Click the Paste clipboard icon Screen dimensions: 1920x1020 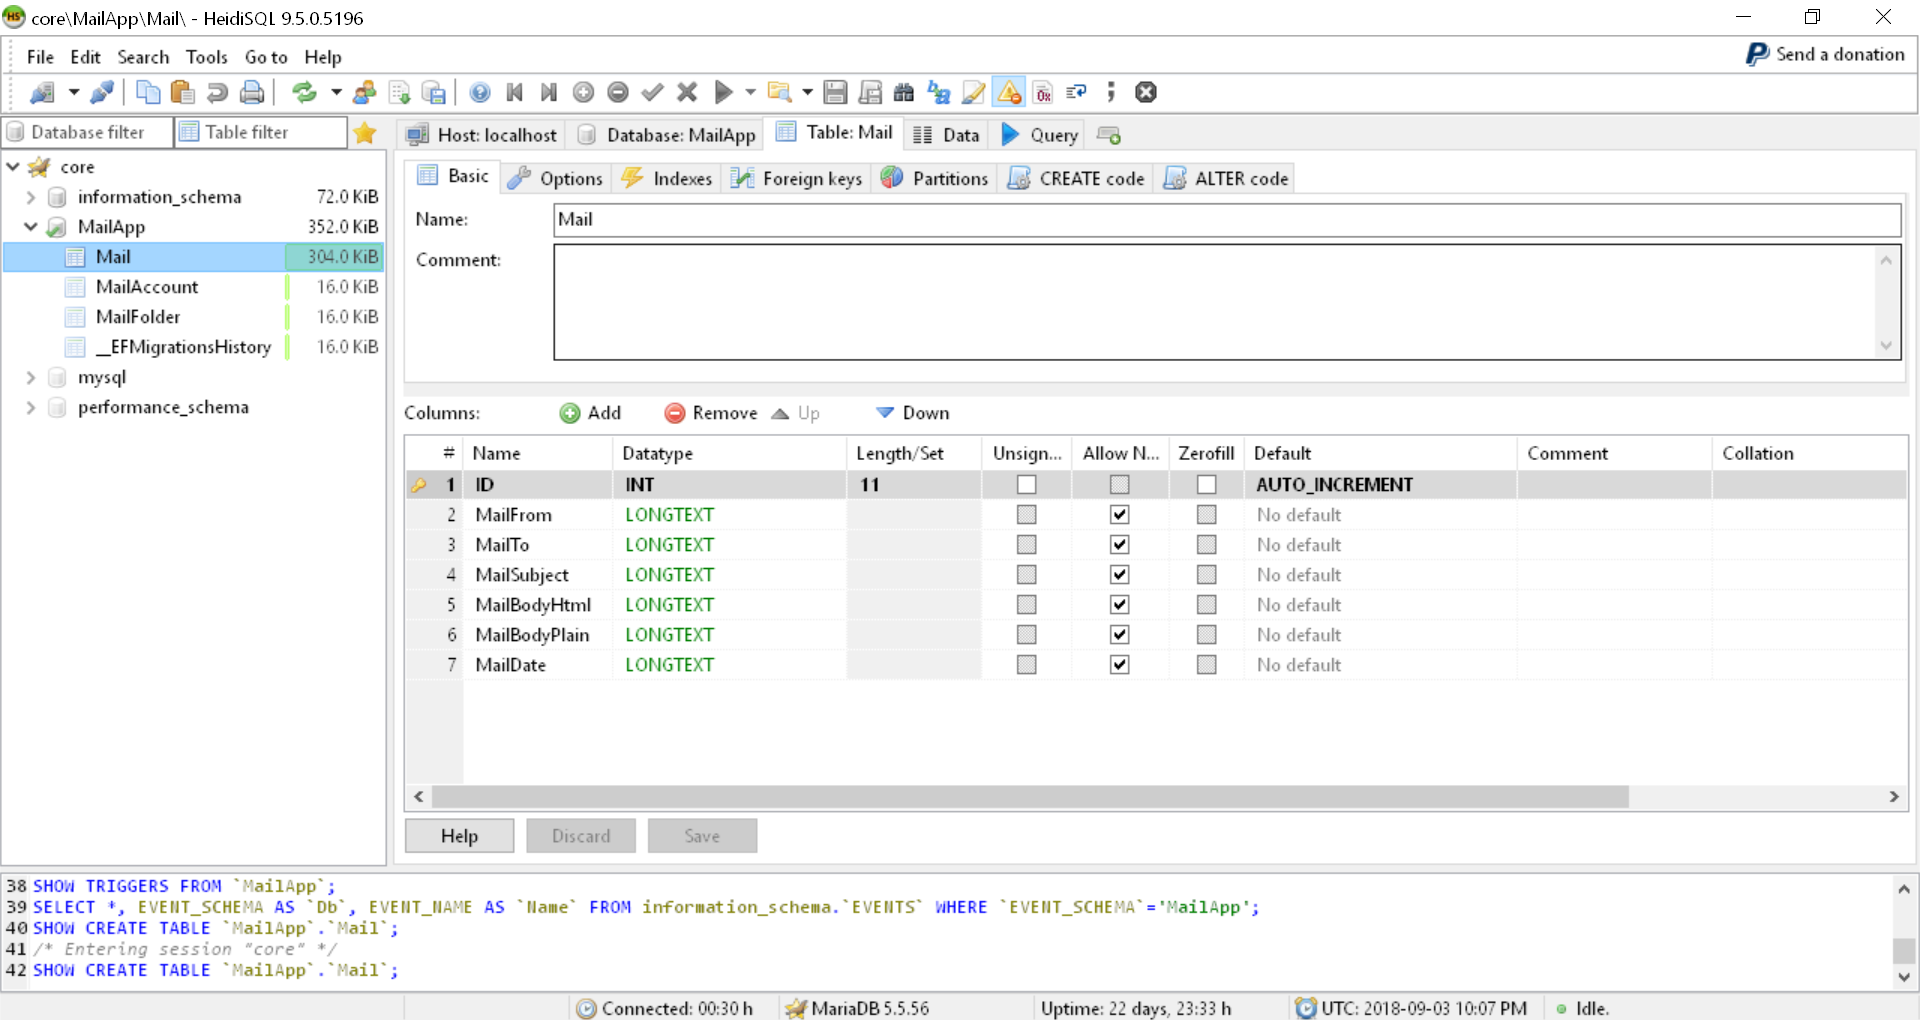pos(182,93)
